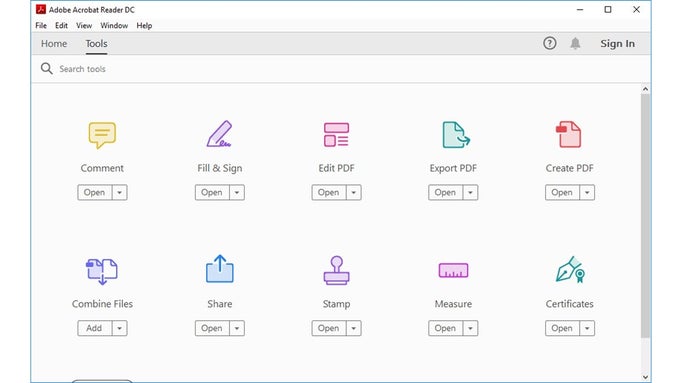The width and height of the screenshot is (680, 383).
Task: Switch to the Home tab
Action: [54, 44]
